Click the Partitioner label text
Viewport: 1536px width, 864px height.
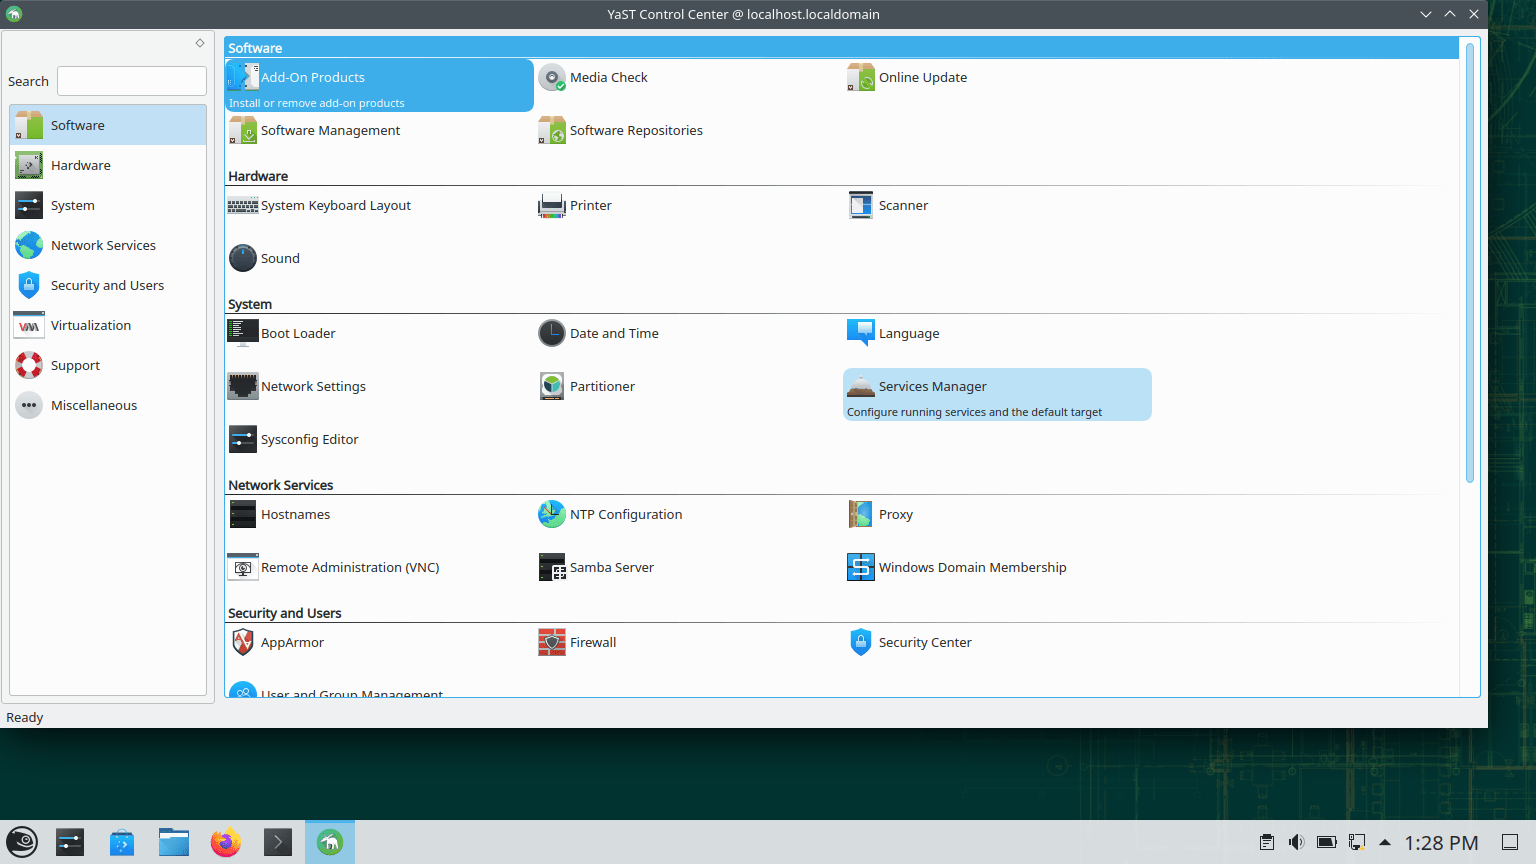pos(602,386)
